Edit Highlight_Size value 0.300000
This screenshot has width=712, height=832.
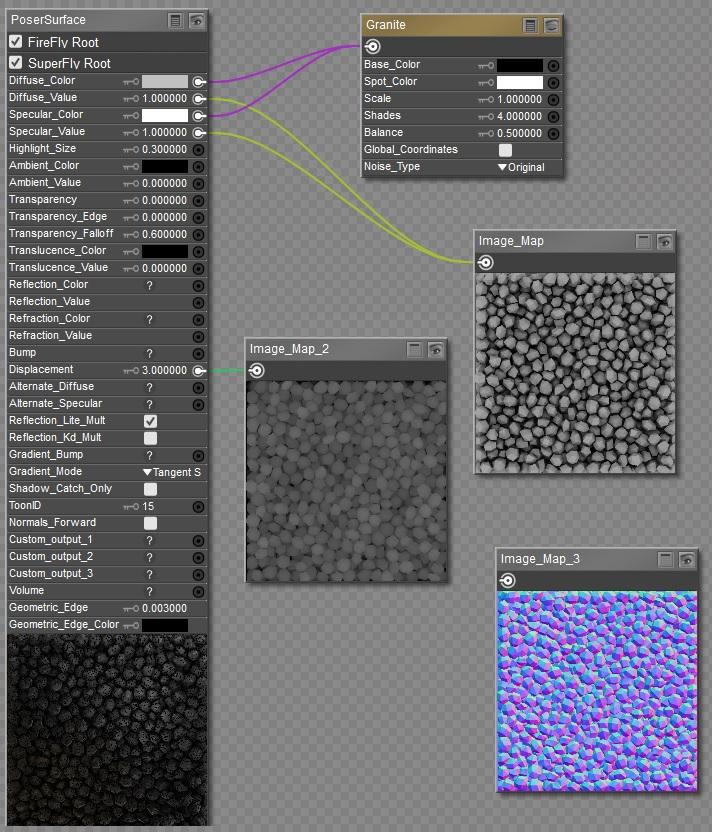click(164, 150)
